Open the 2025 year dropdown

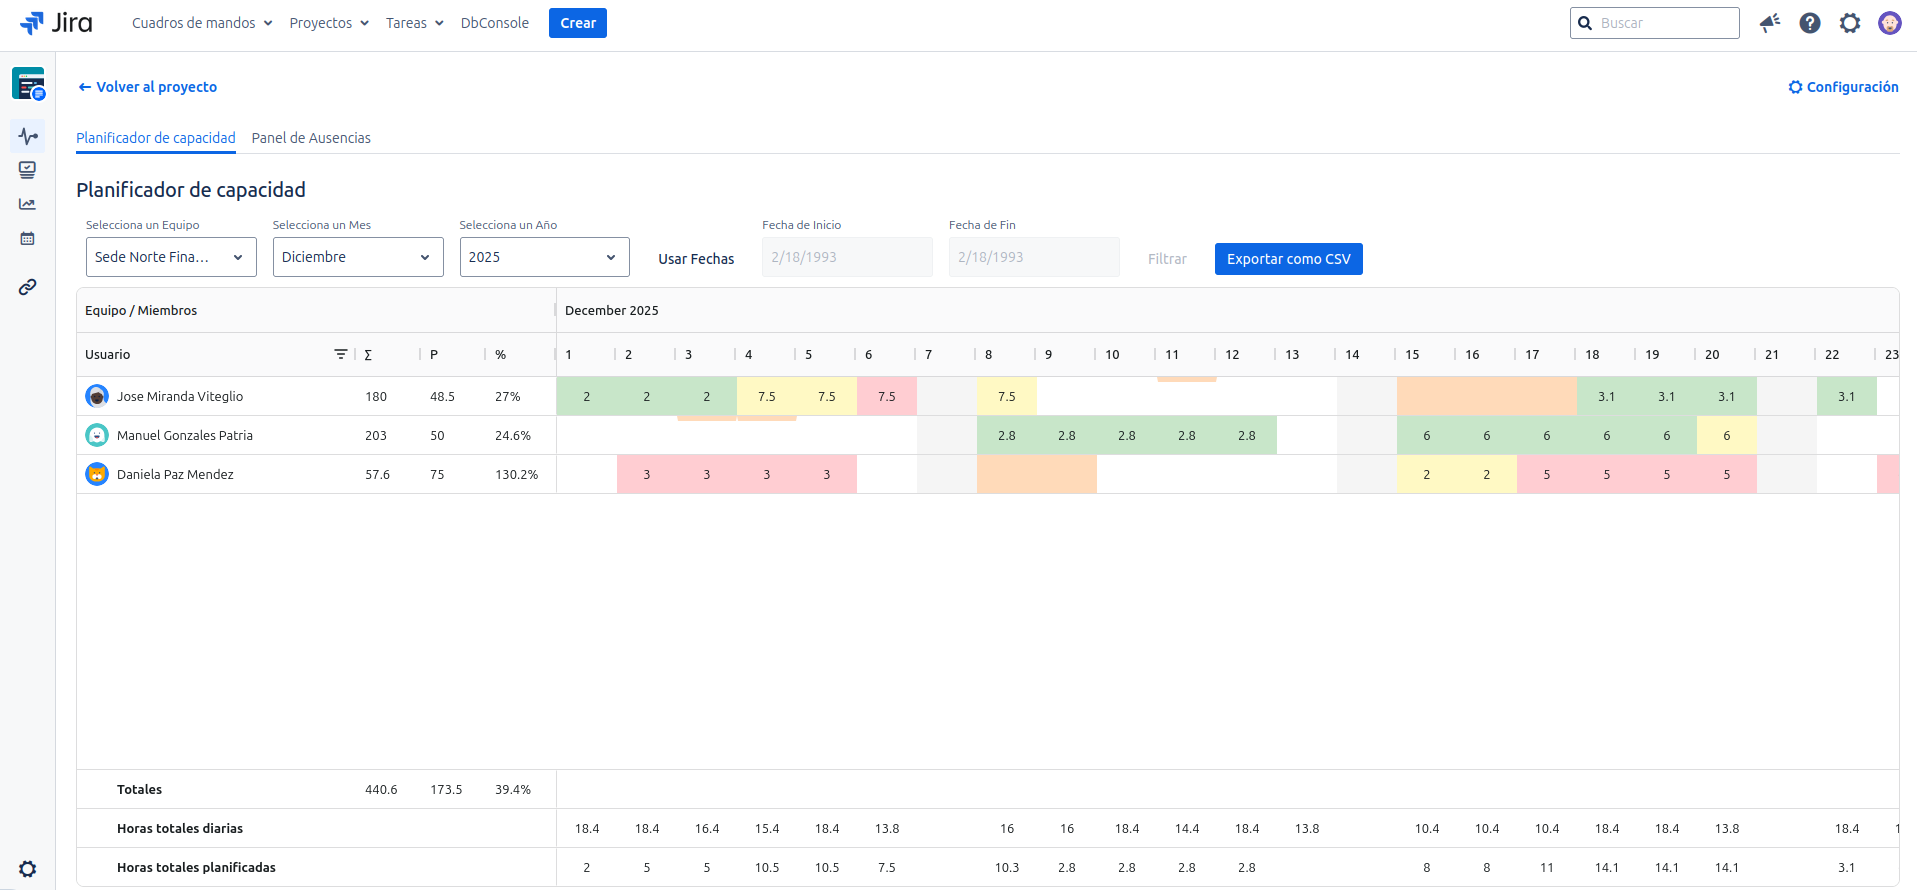pyautogui.click(x=544, y=257)
